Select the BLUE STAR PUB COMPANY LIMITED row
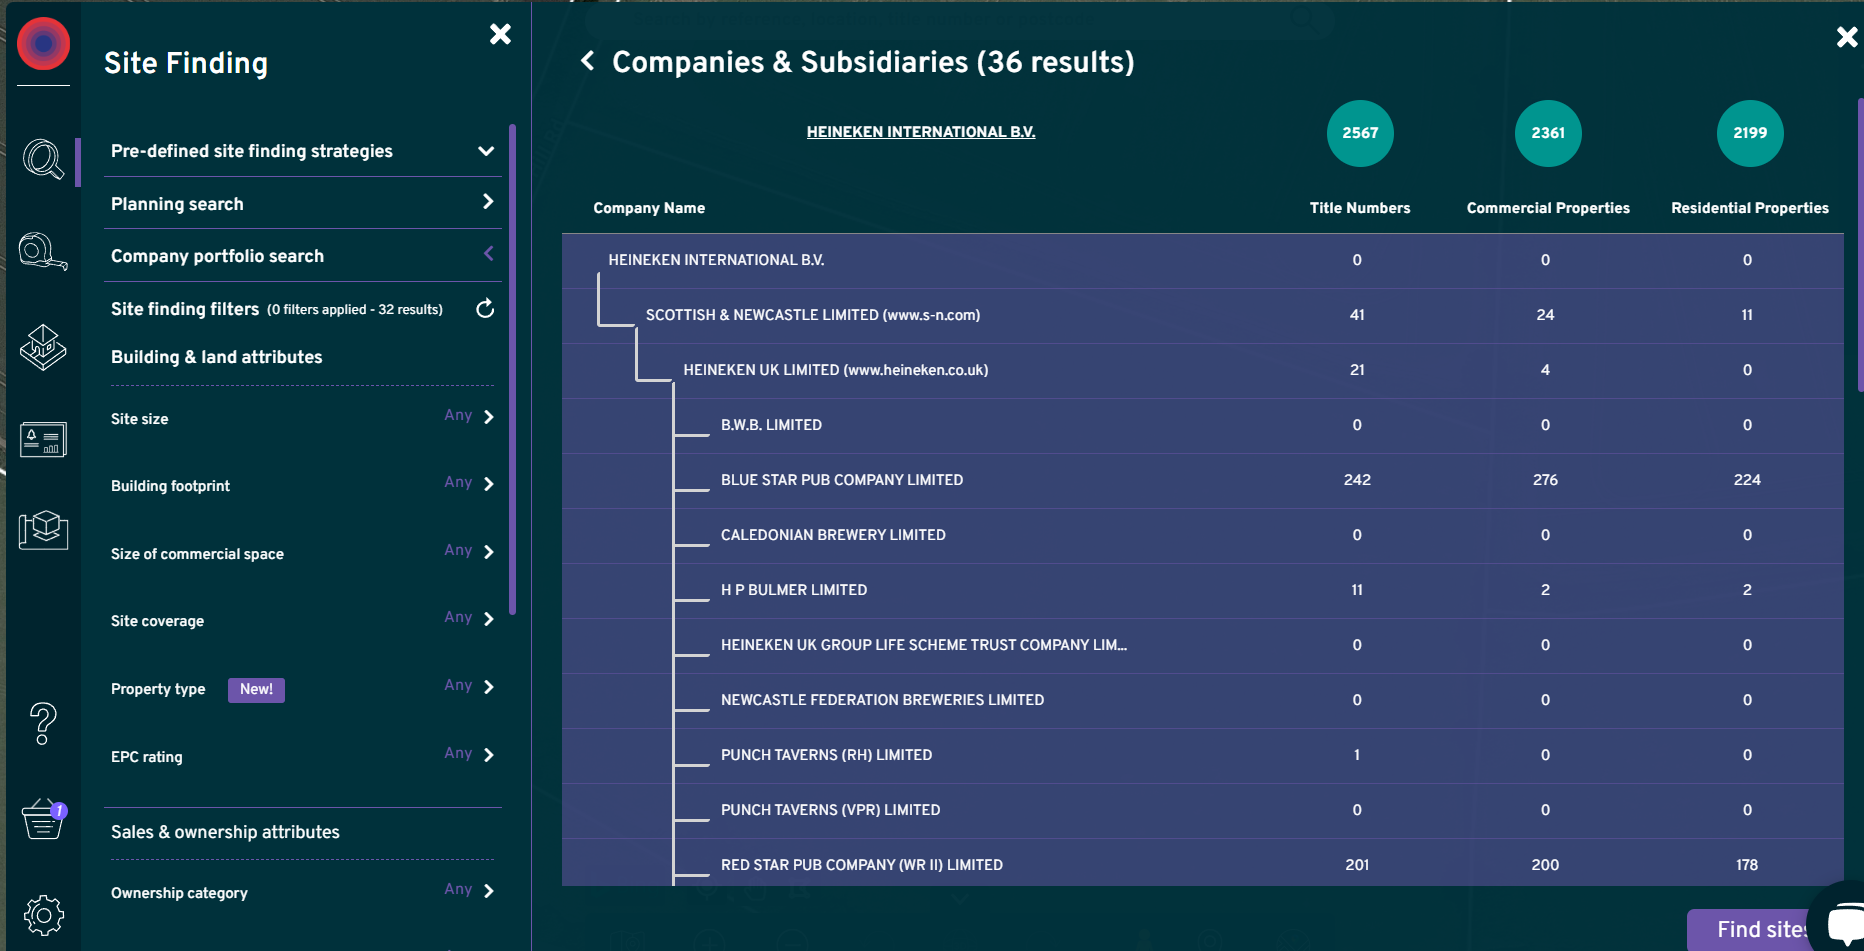The height and width of the screenshot is (951, 1864). point(1202,480)
